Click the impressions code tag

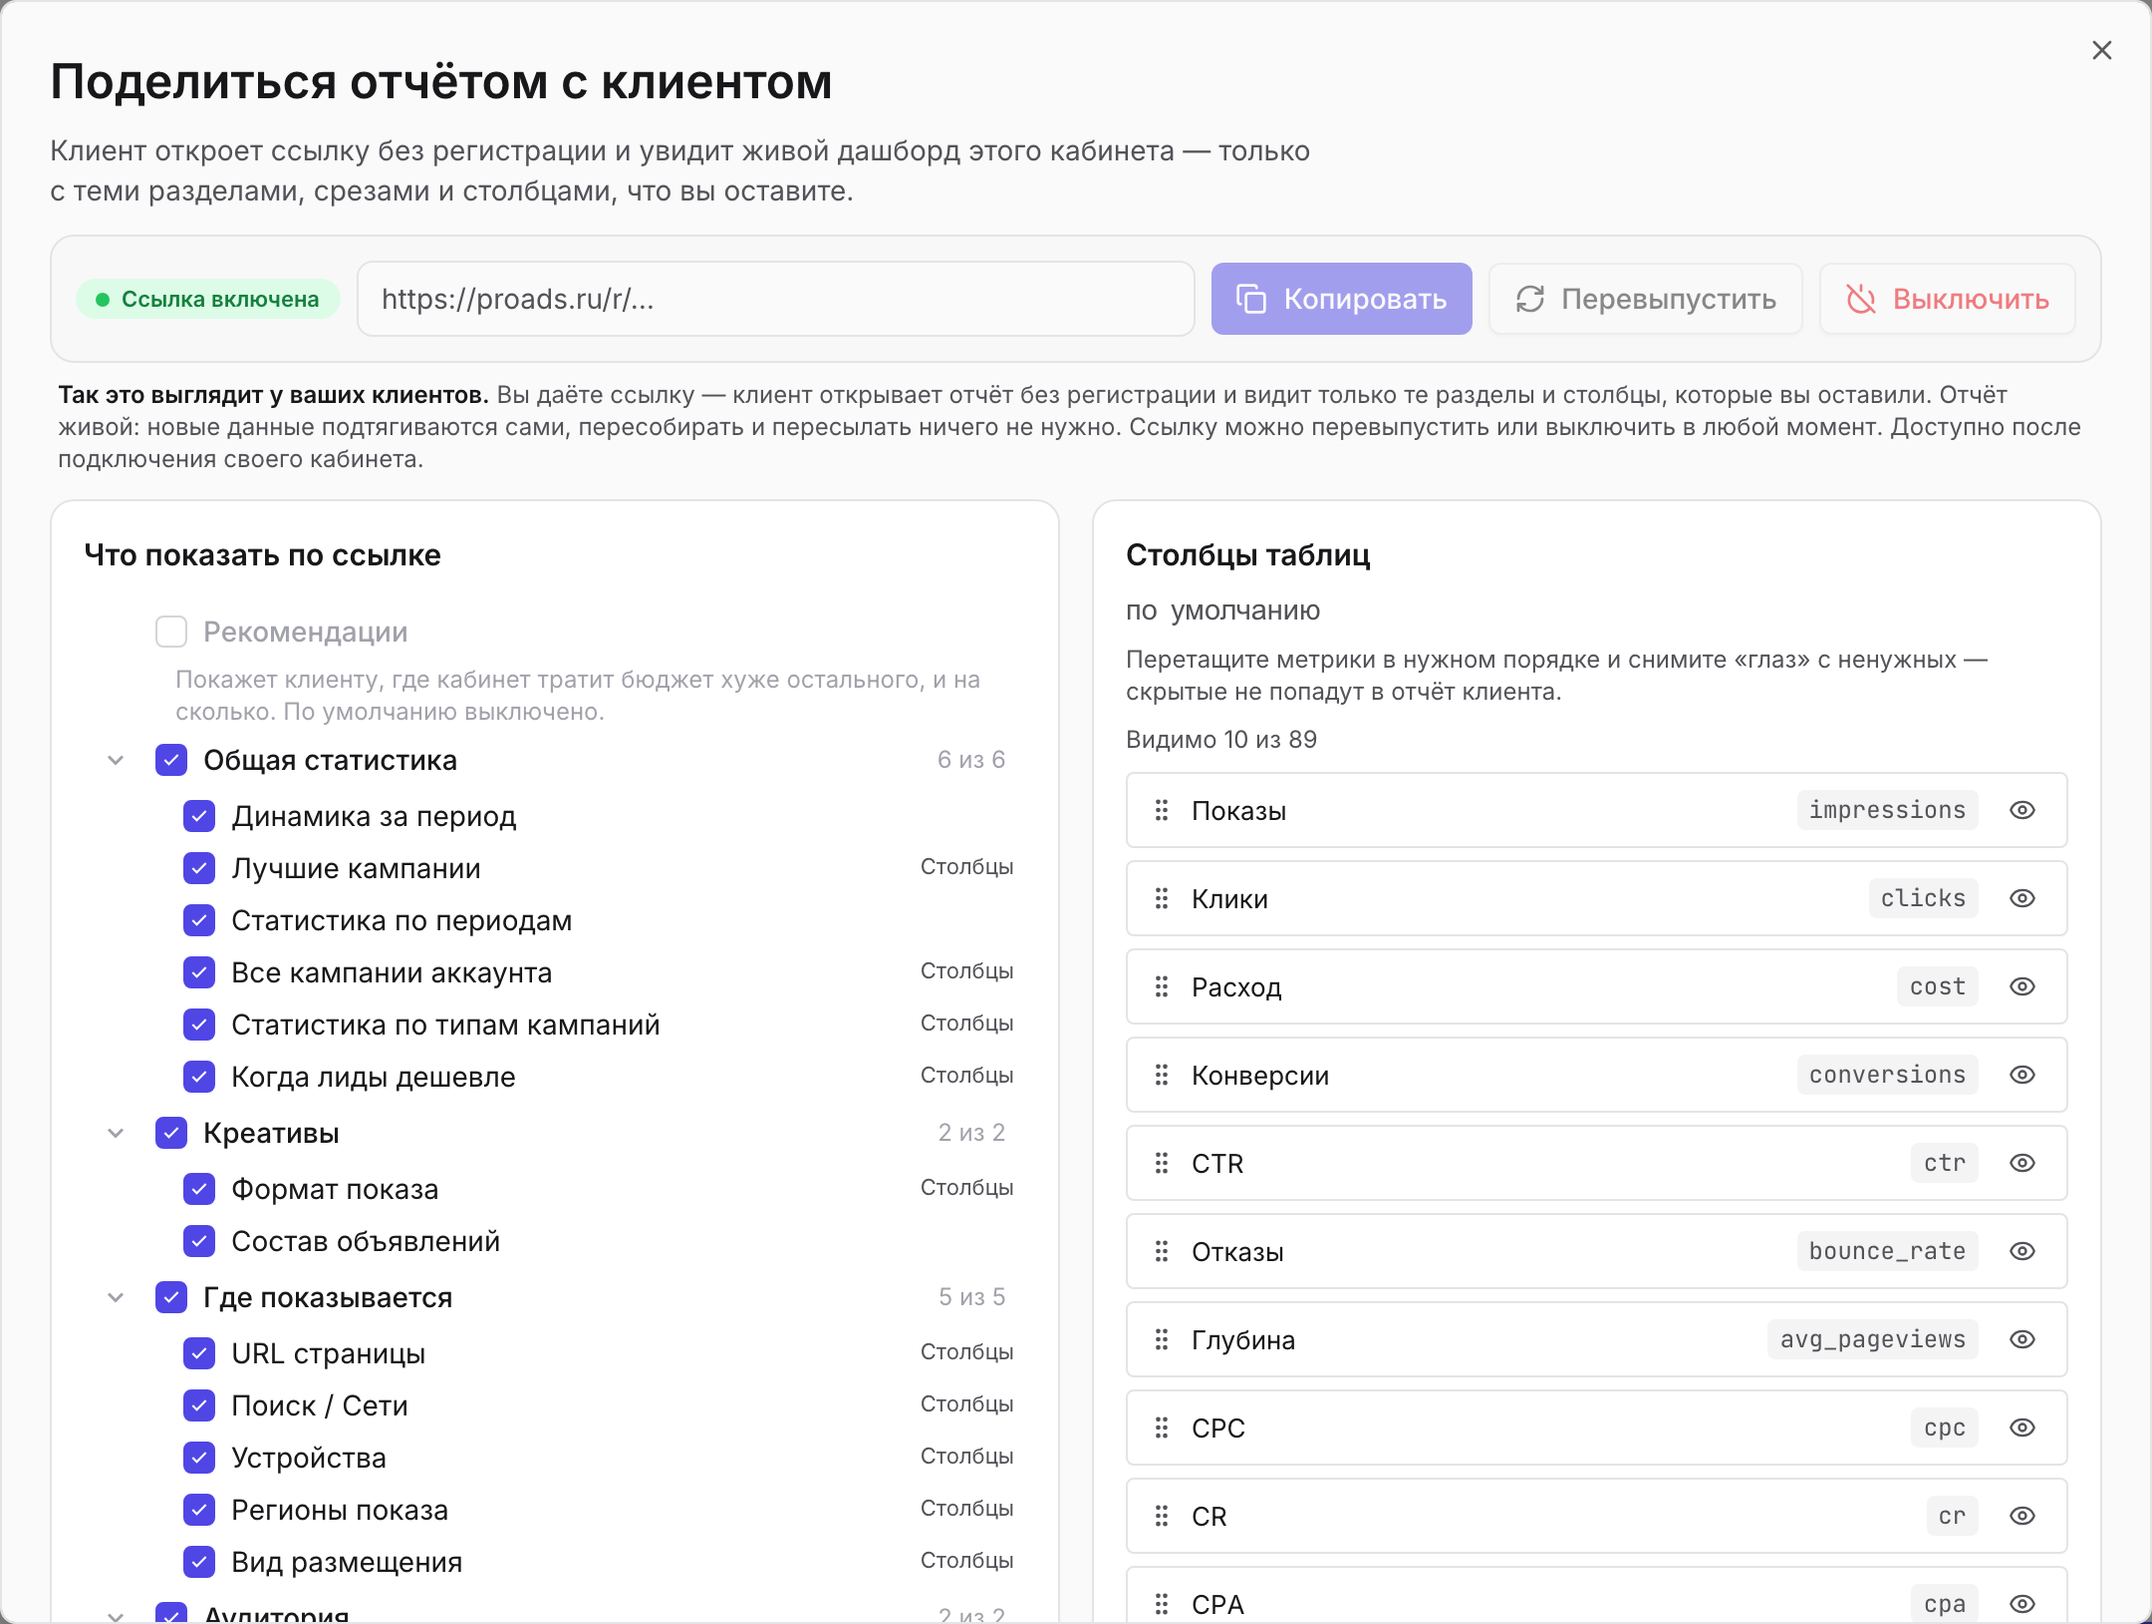click(1887, 810)
